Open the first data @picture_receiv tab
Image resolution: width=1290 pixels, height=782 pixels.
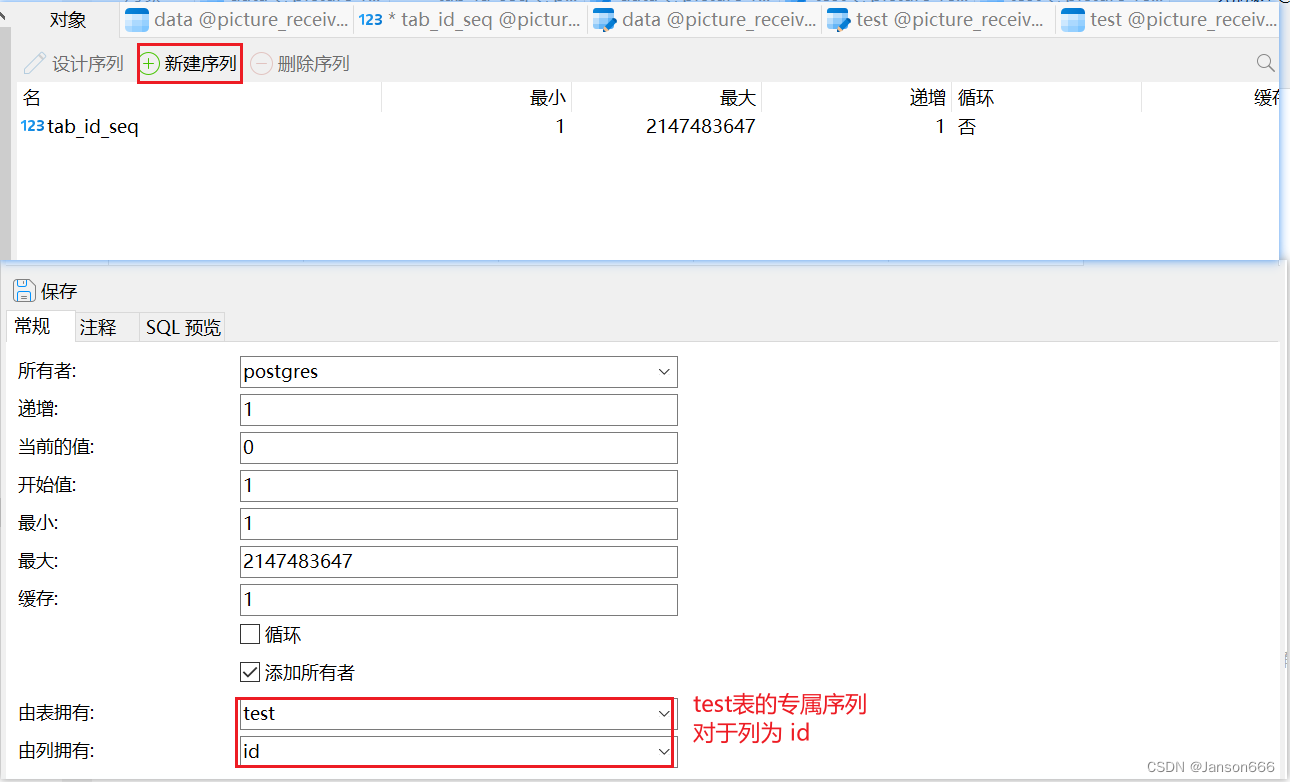238,19
